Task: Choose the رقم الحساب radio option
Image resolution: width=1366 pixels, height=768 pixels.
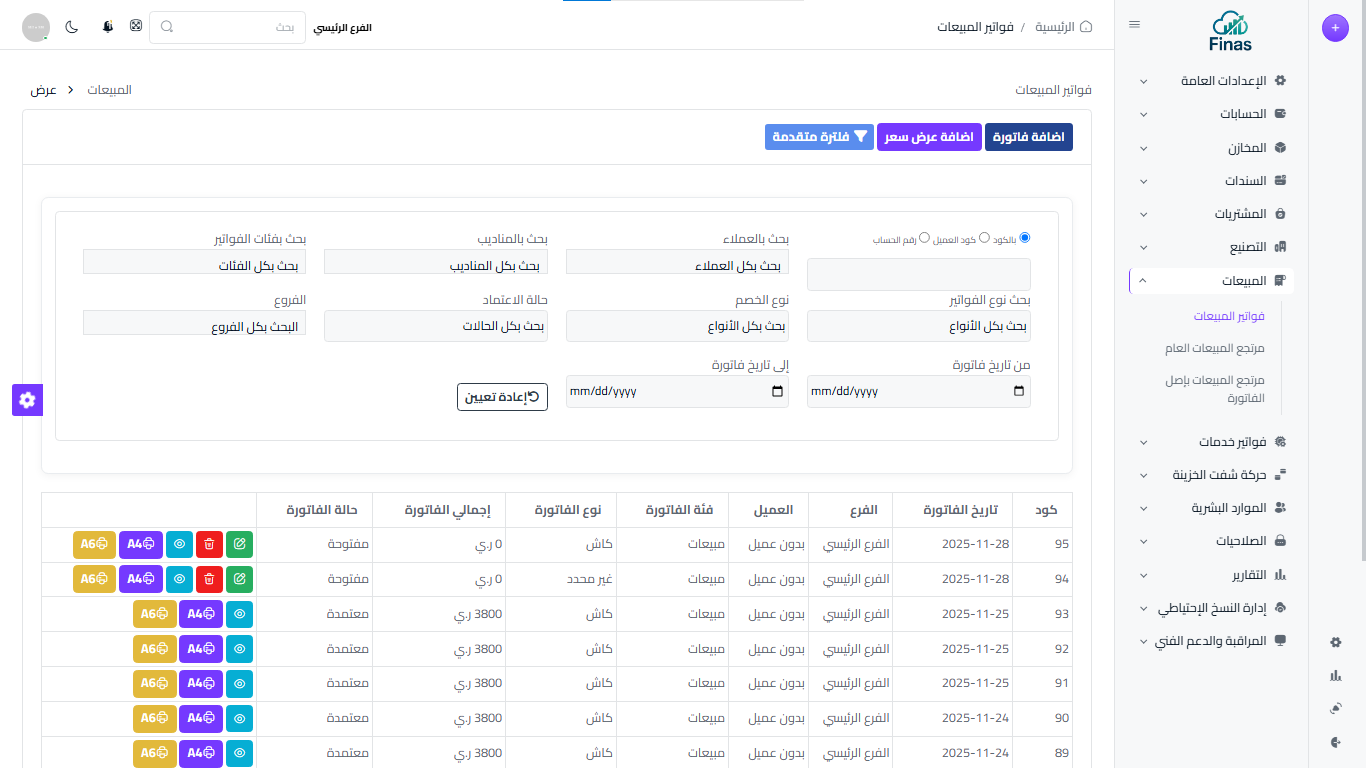Action: click(924, 238)
